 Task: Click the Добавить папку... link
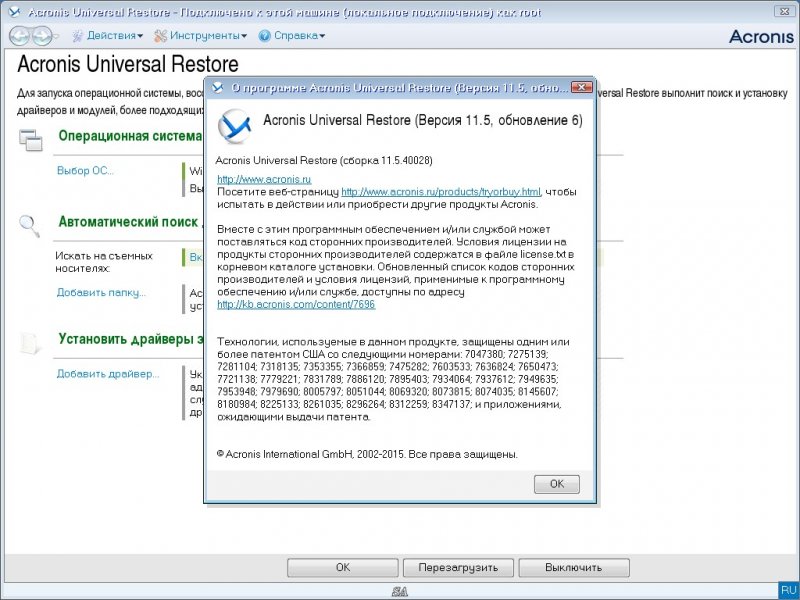click(x=101, y=293)
